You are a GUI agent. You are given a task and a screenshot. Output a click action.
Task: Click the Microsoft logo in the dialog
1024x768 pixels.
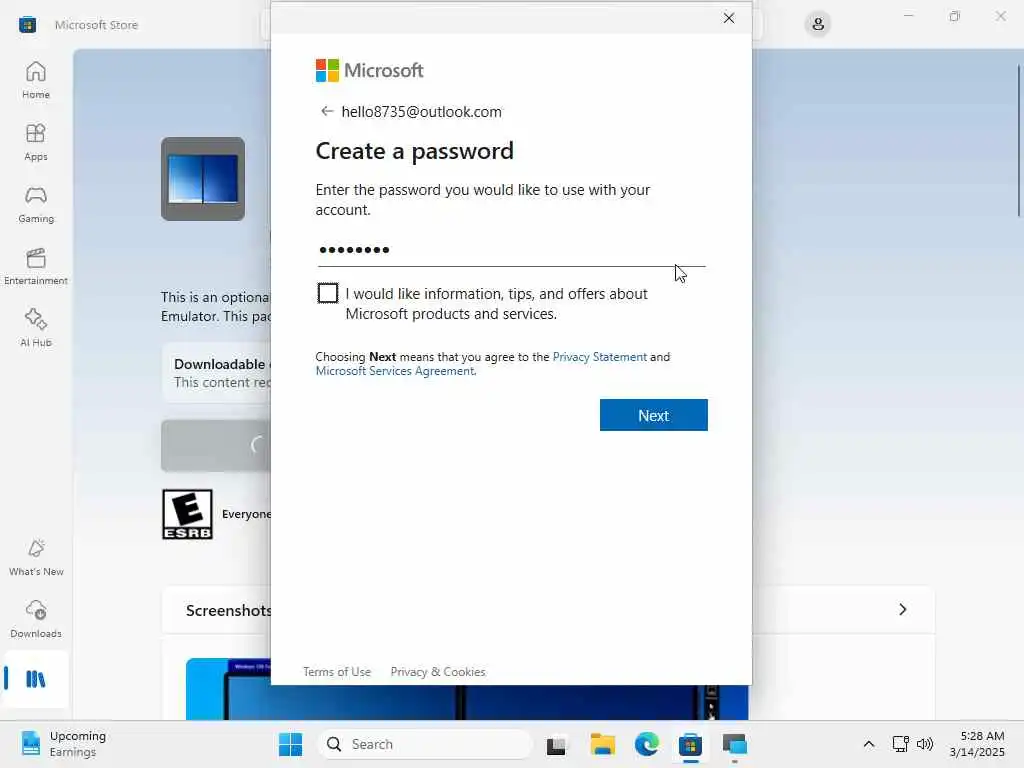point(369,71)
